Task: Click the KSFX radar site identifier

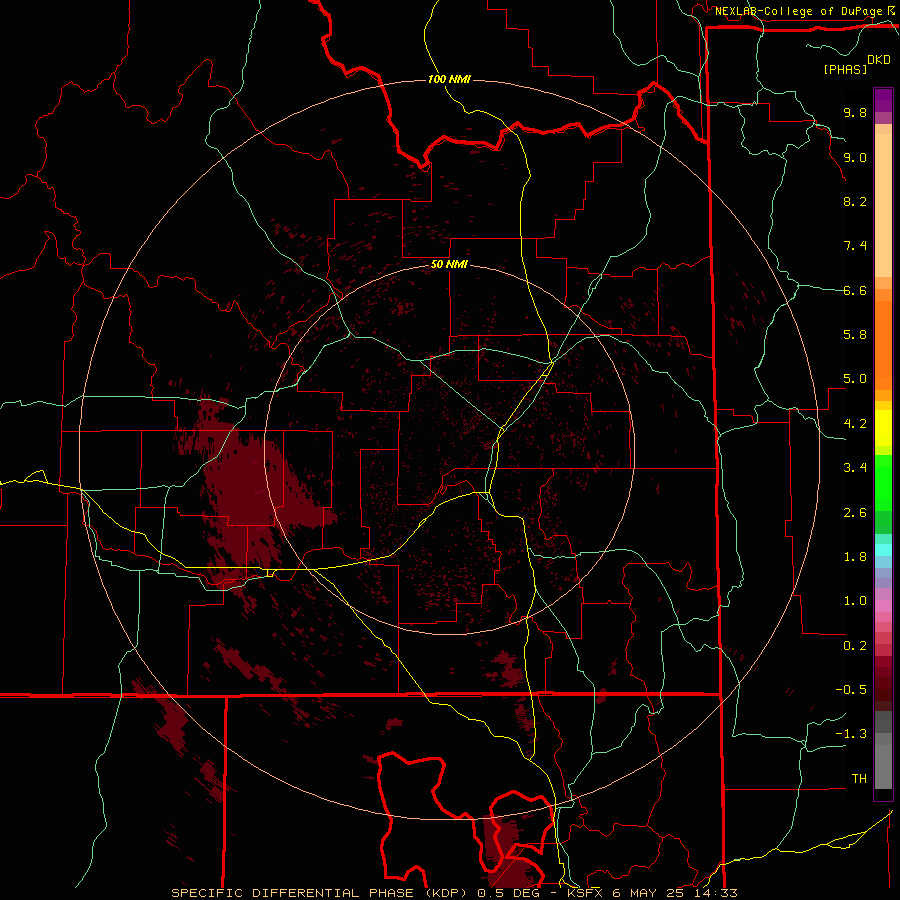Action: (586, 893)
